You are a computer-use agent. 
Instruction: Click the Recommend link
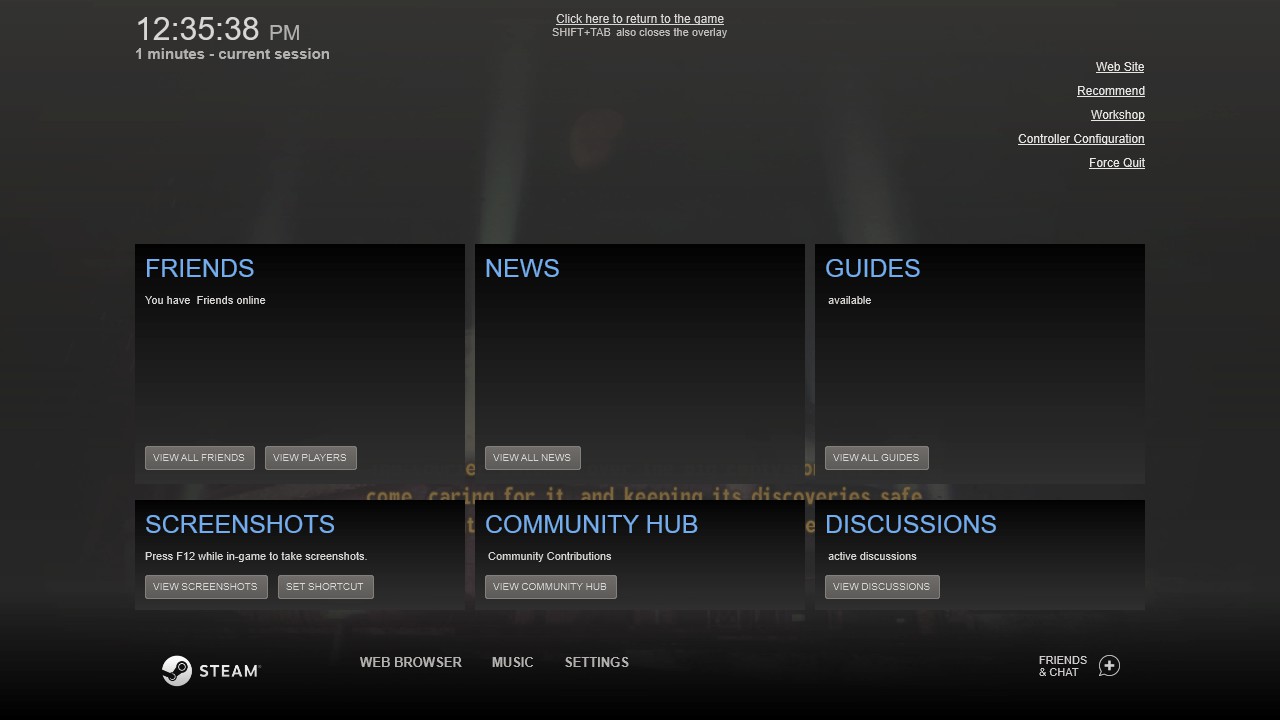(1111, 91)
